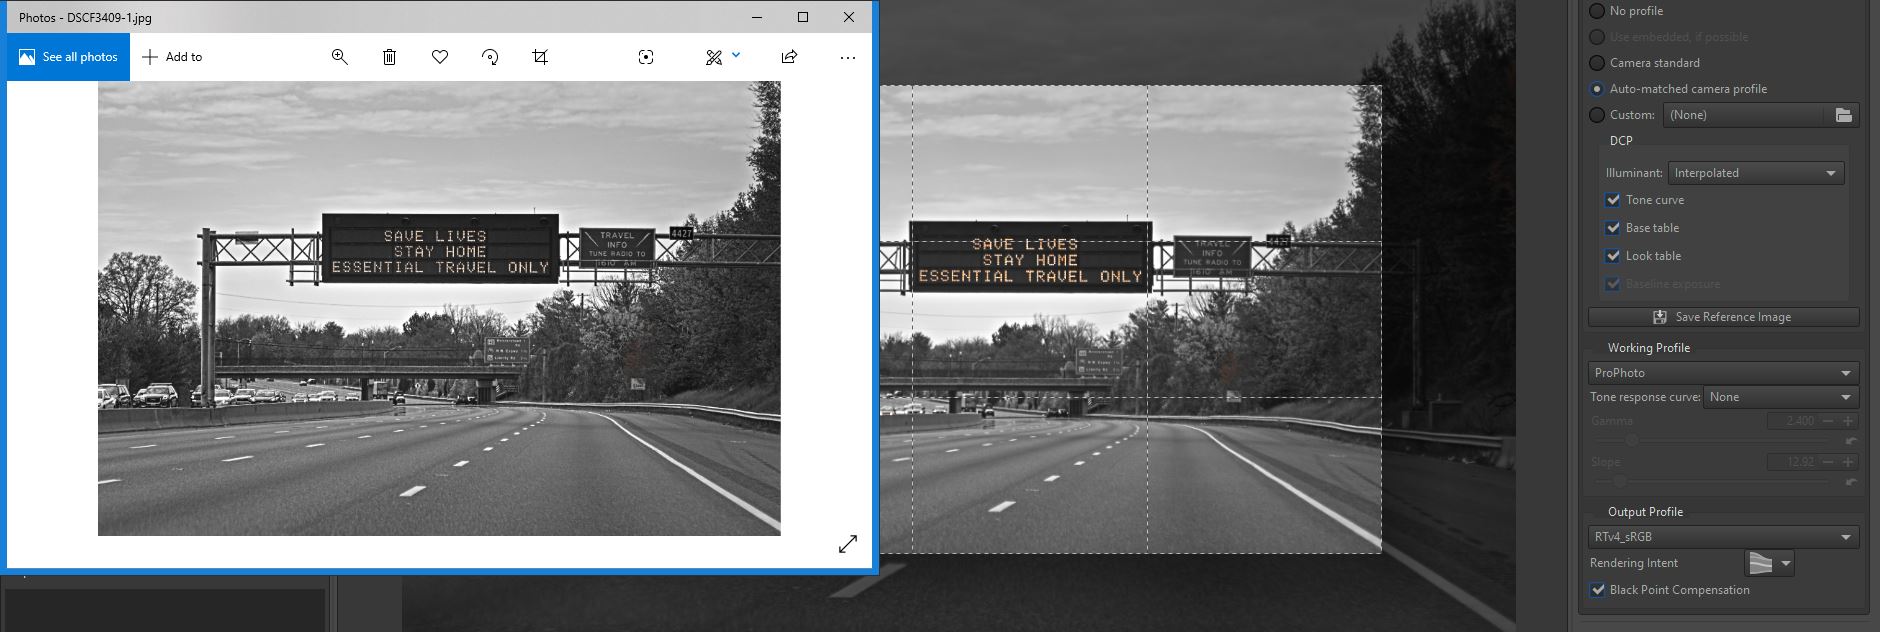Image resolution: width=1880 pixels, height=632 pixels.
Task: Decrease the Gamma value with minus
Action: tap(1828, 421)
